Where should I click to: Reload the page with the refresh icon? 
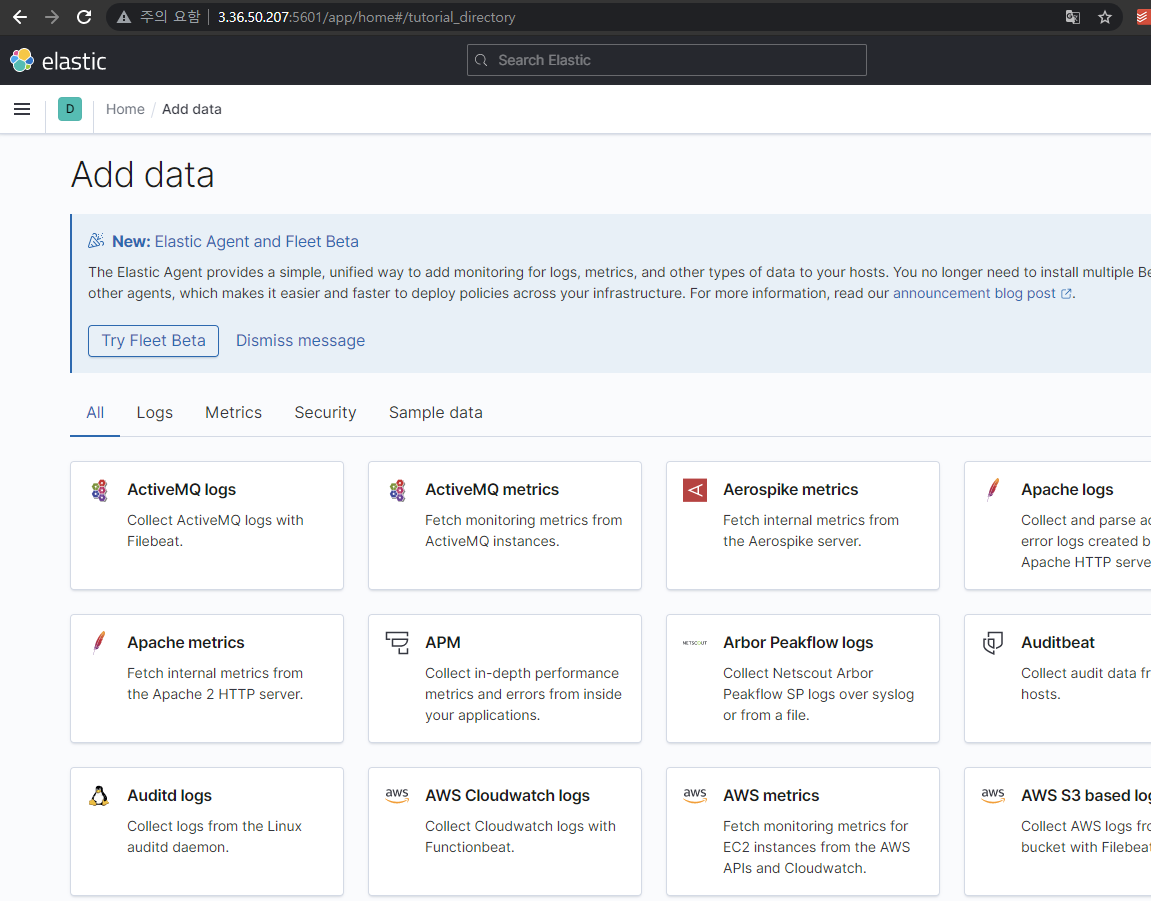click(x=84, y=17)
